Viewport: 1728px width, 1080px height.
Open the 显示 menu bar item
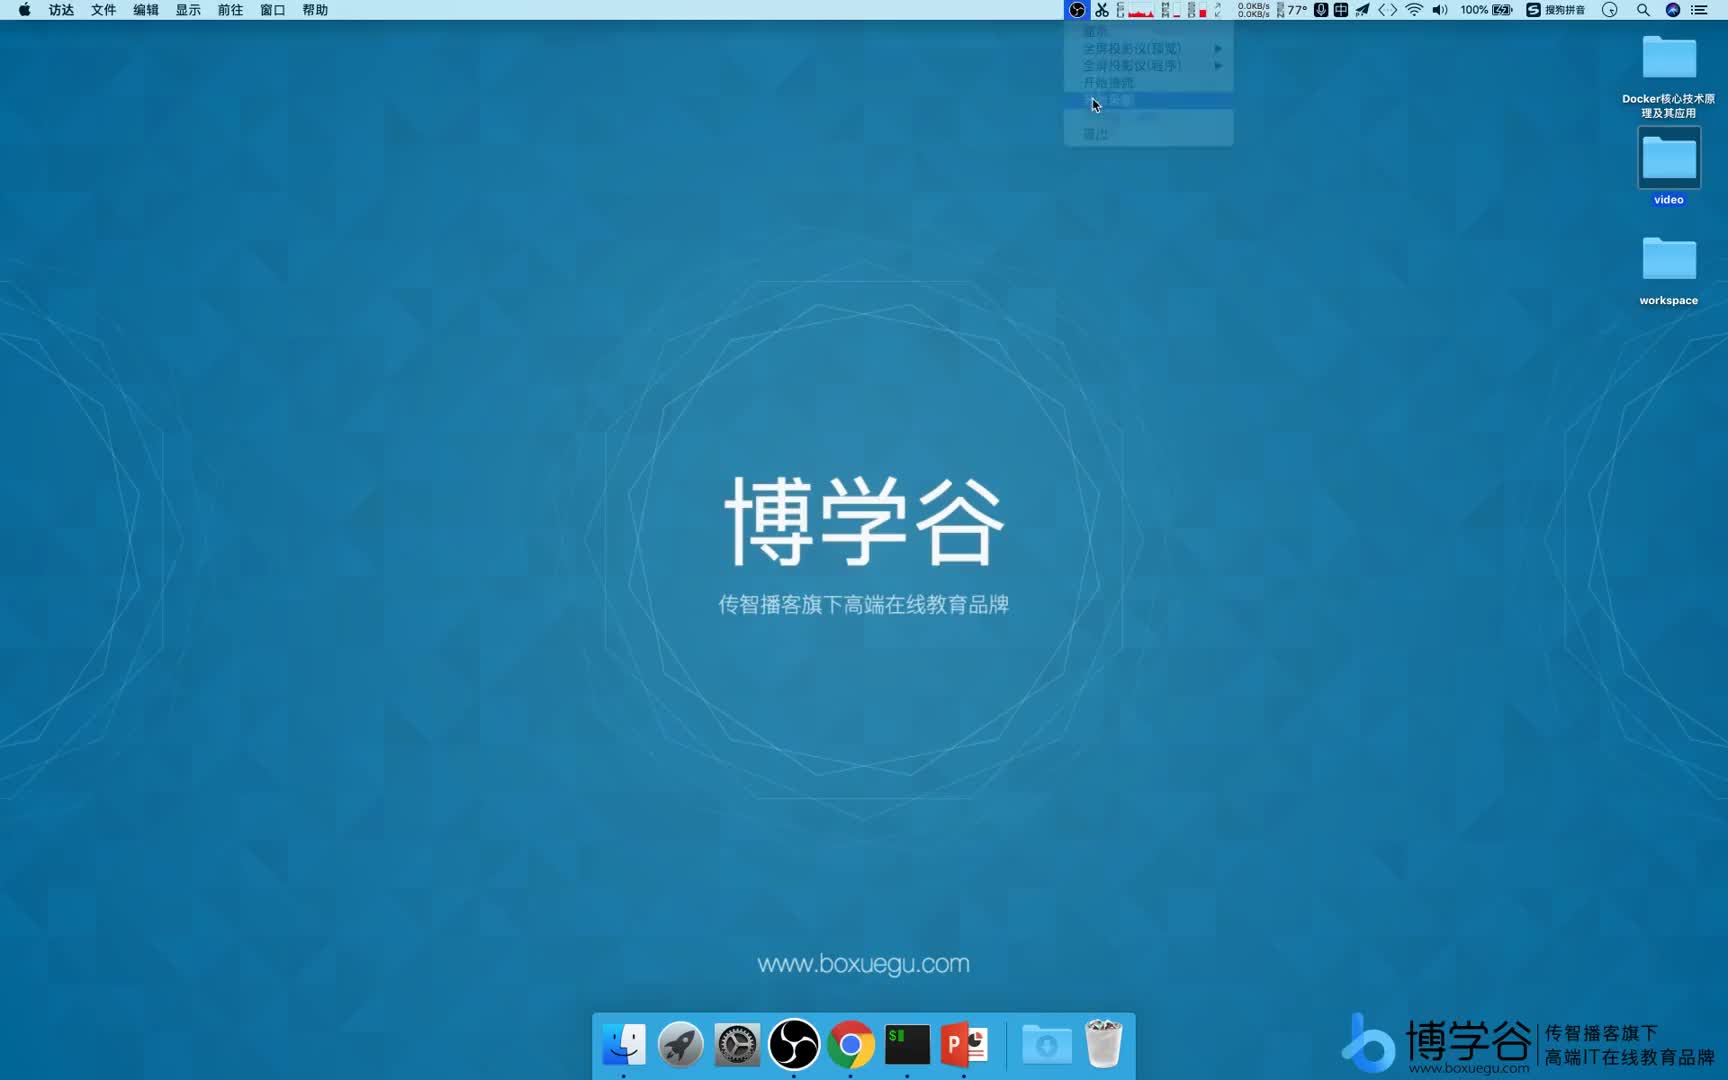pyautogui.click(x=188, y=10)
